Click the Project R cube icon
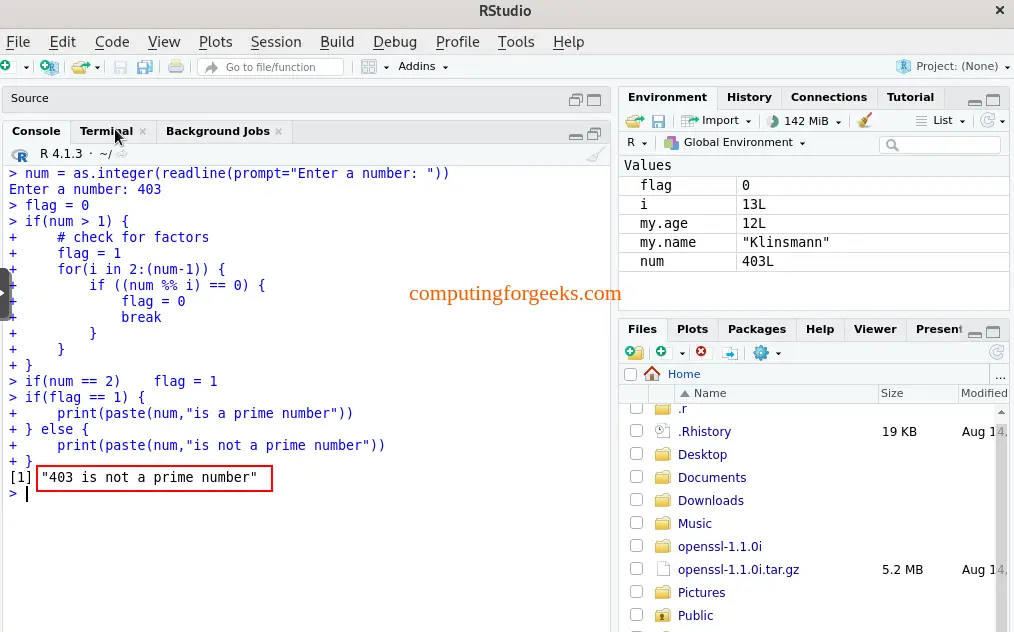This screenshot has height=632, width=1014. 903,66
